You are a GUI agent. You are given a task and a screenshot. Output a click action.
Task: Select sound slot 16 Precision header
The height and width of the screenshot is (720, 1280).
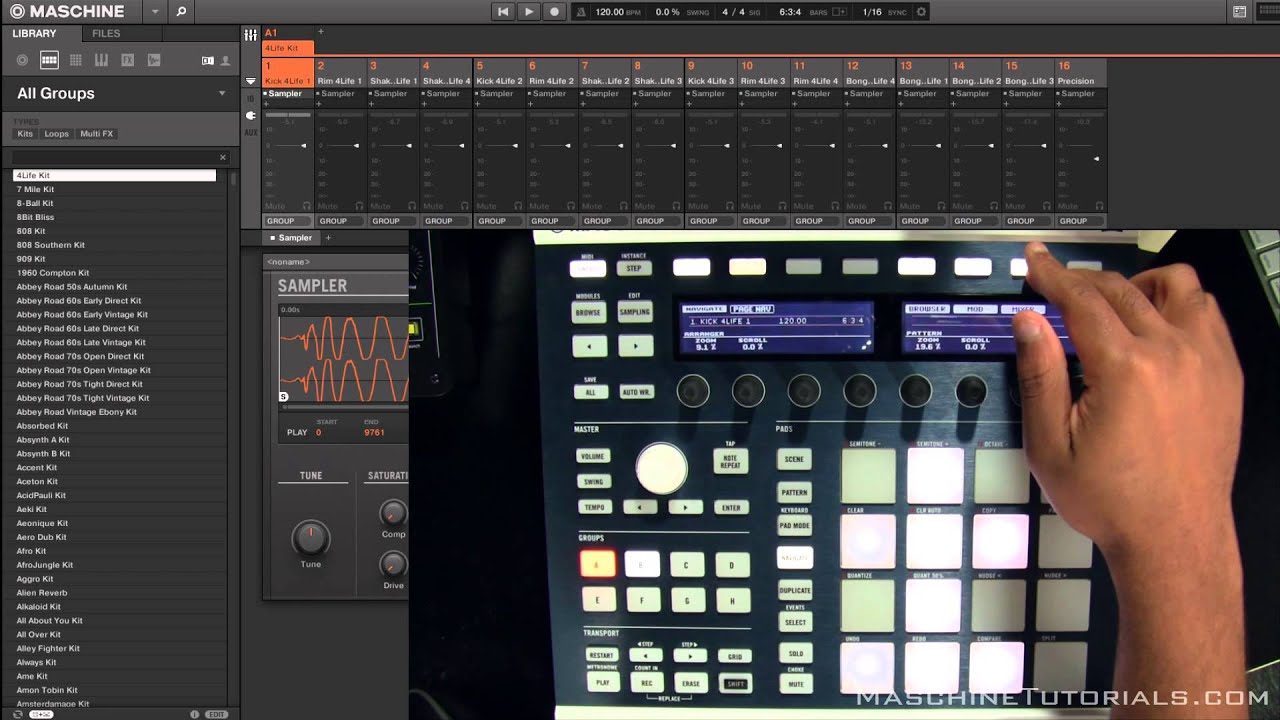click(1080, 73)
